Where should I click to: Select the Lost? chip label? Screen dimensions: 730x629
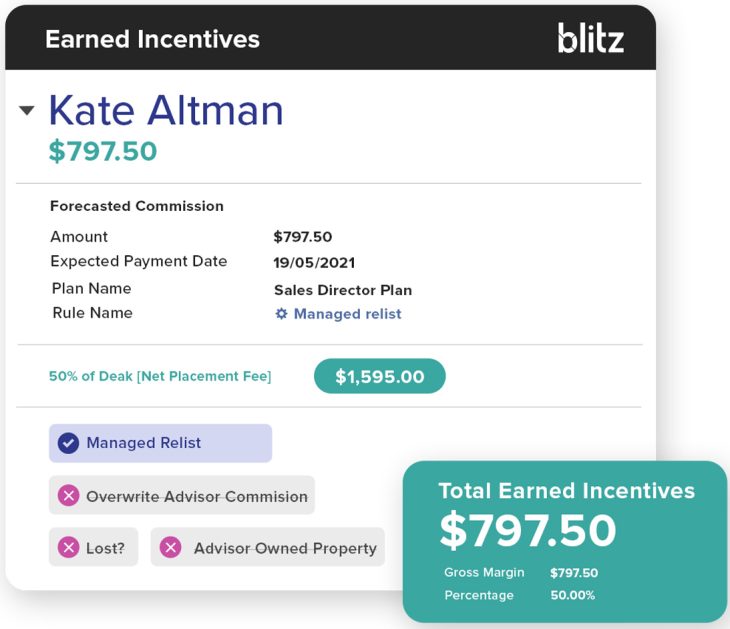(105, 548)
